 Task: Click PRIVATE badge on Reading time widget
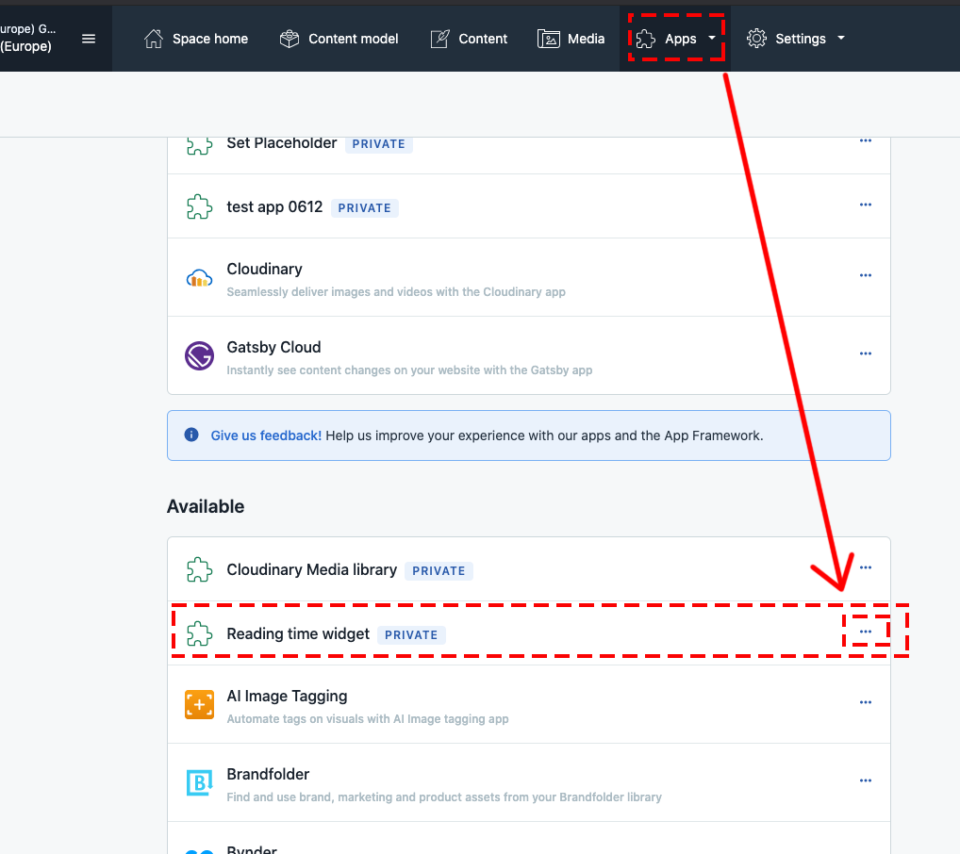(411, 635)
